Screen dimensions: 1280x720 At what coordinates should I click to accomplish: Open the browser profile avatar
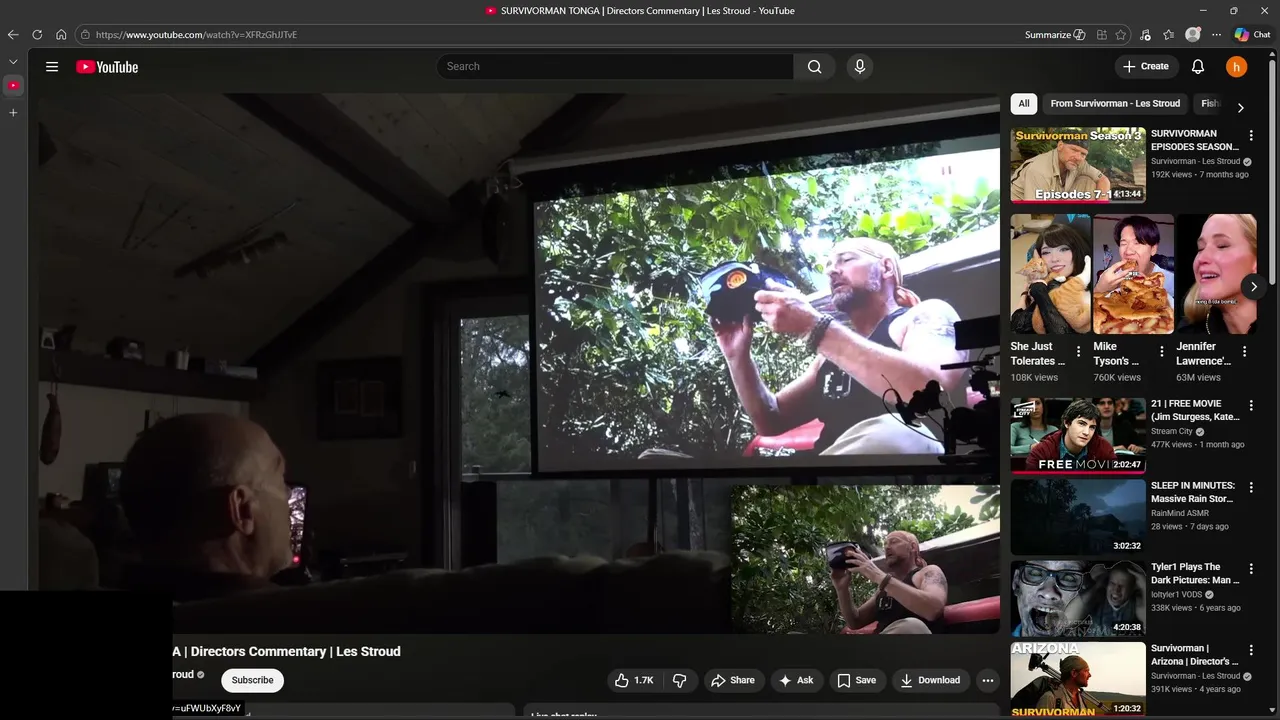pos(1192,35)
